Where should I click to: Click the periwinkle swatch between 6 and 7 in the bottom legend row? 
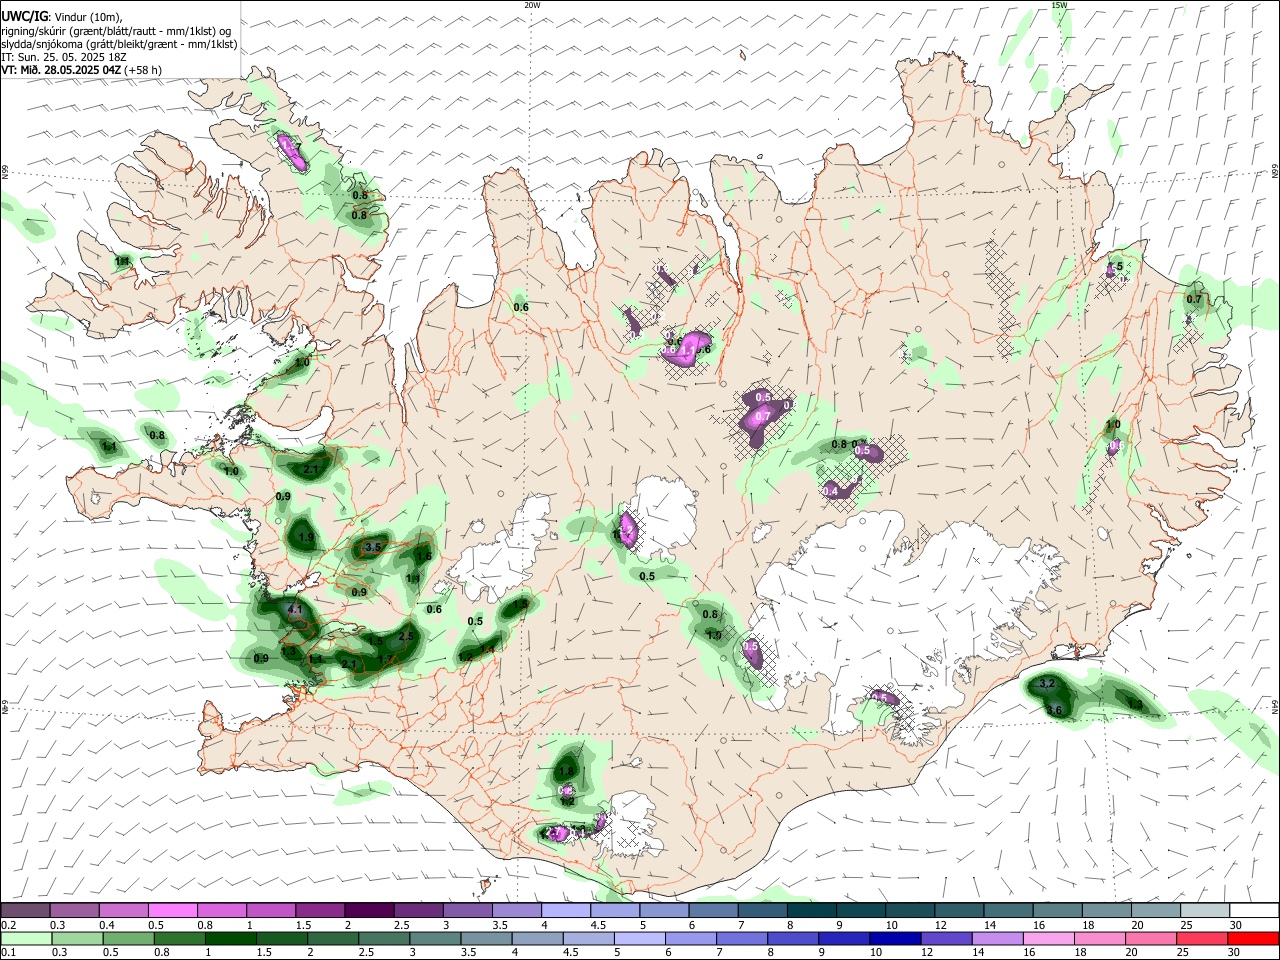pyautogui.click(x=691, y=939)
